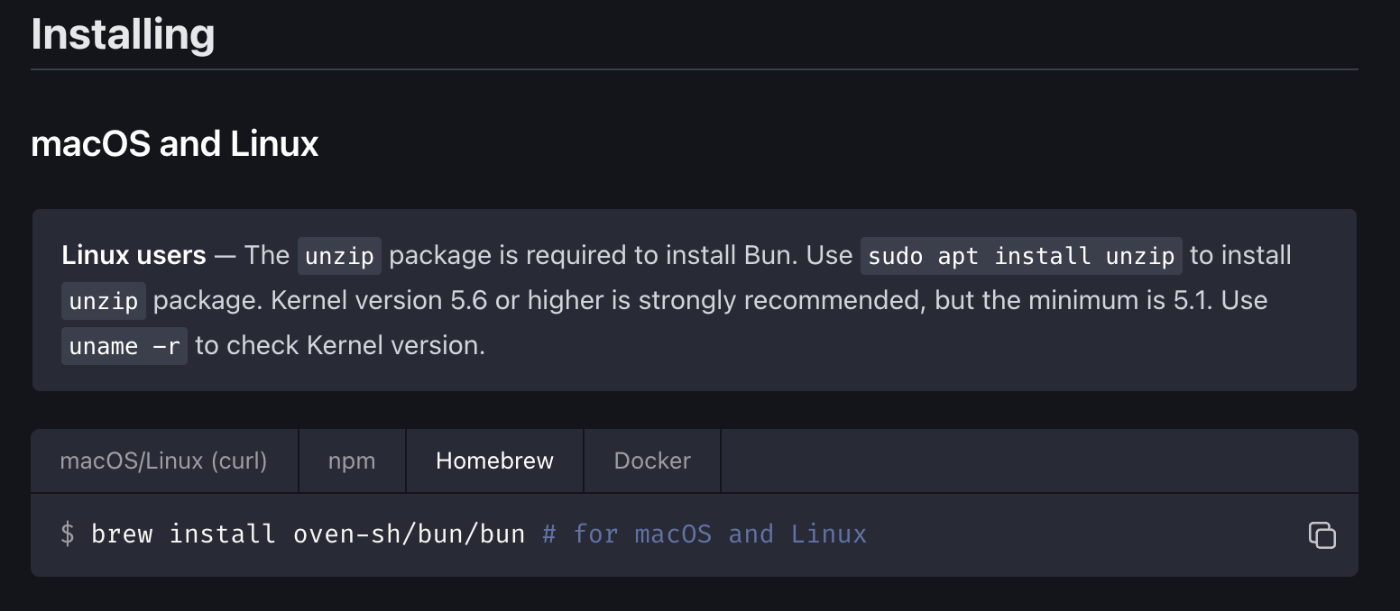Select the Homebrew tab
The width and height of the screenshot is (1400, 611).
pos(495,461)
